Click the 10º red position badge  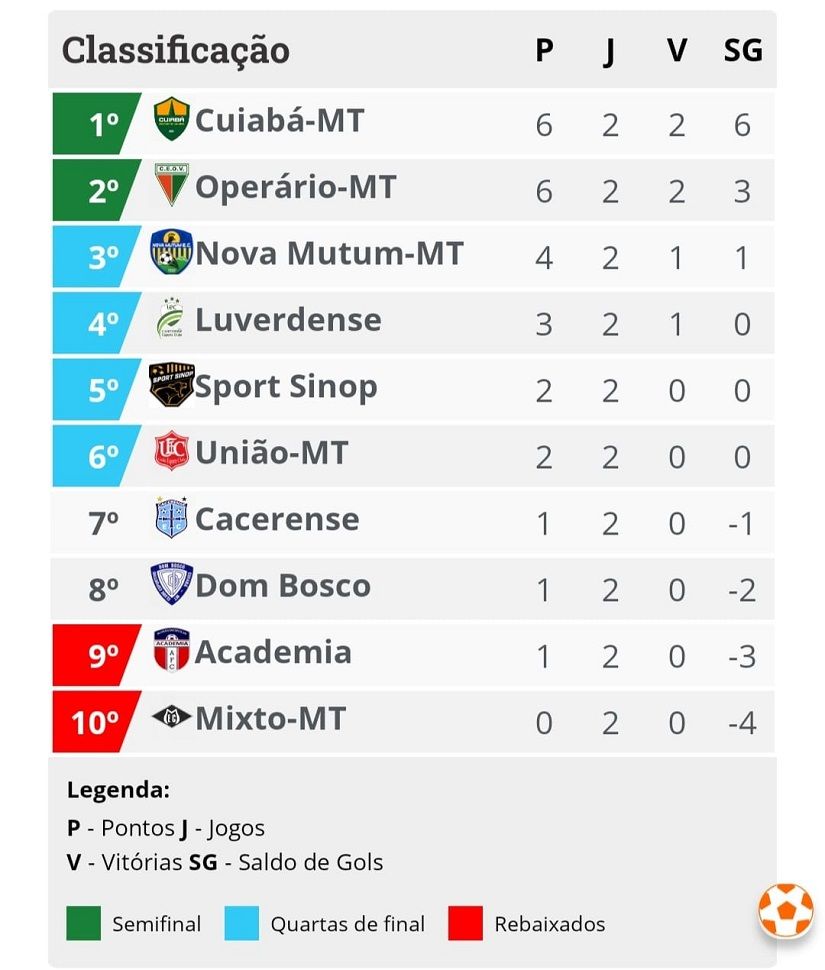(x=97, y=721)
